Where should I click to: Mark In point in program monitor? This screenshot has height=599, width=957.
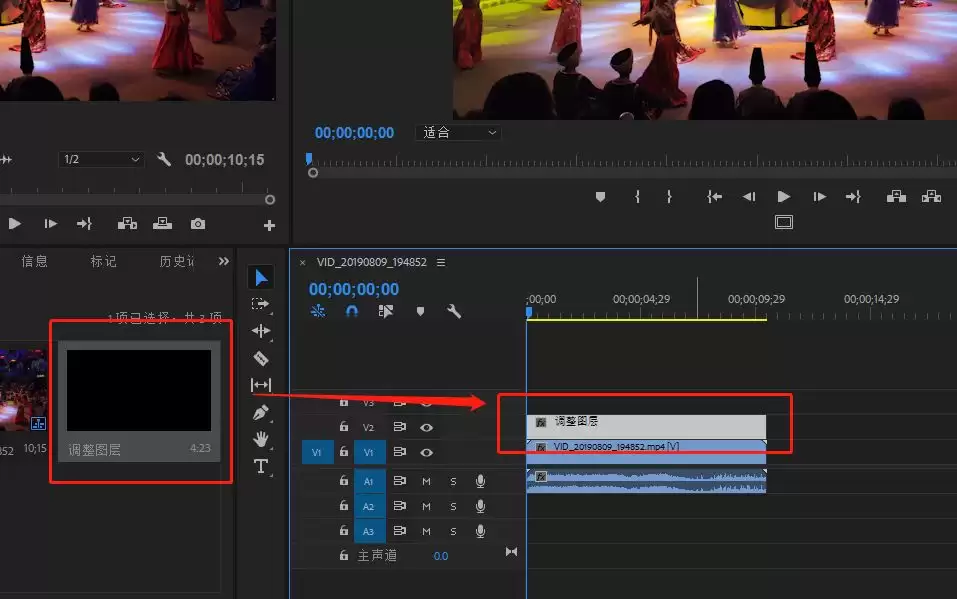tap(637, 197)
